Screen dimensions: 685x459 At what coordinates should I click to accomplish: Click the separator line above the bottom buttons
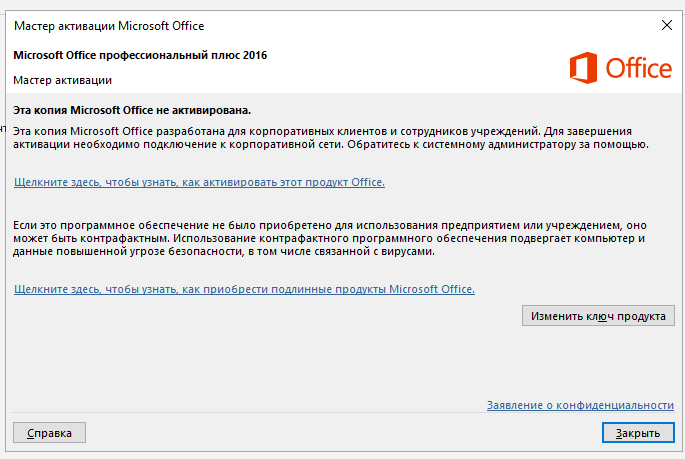[343, 413]
